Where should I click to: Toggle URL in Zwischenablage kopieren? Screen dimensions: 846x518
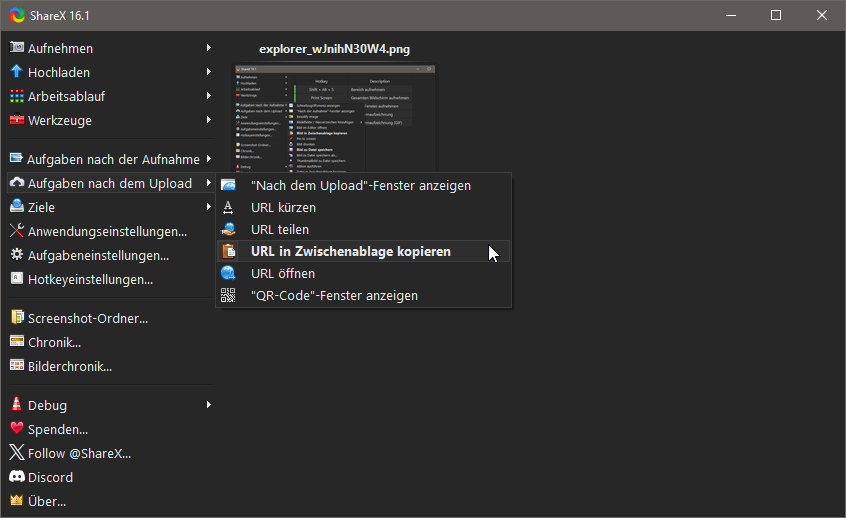(x=363, y=251)
